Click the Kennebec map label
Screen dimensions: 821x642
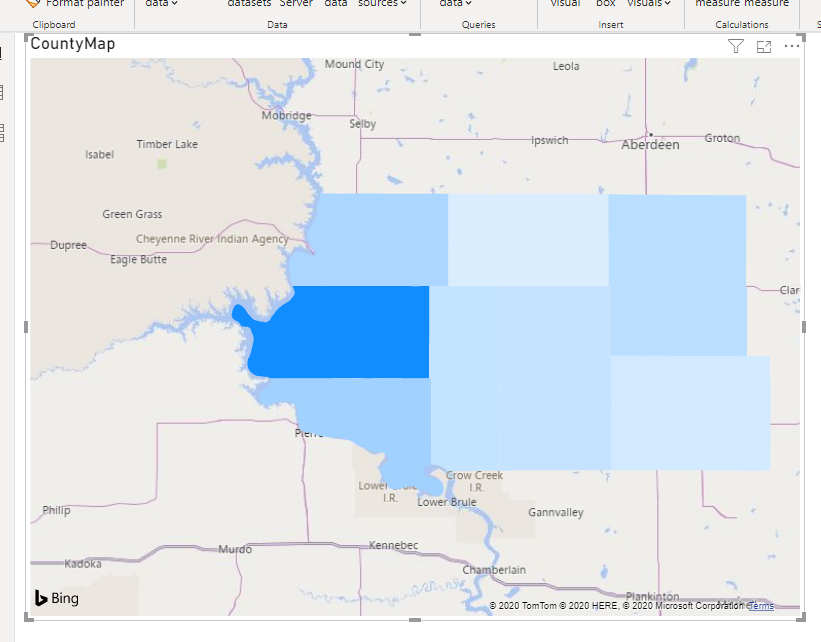pyautogui.click(x=393, y=546)
